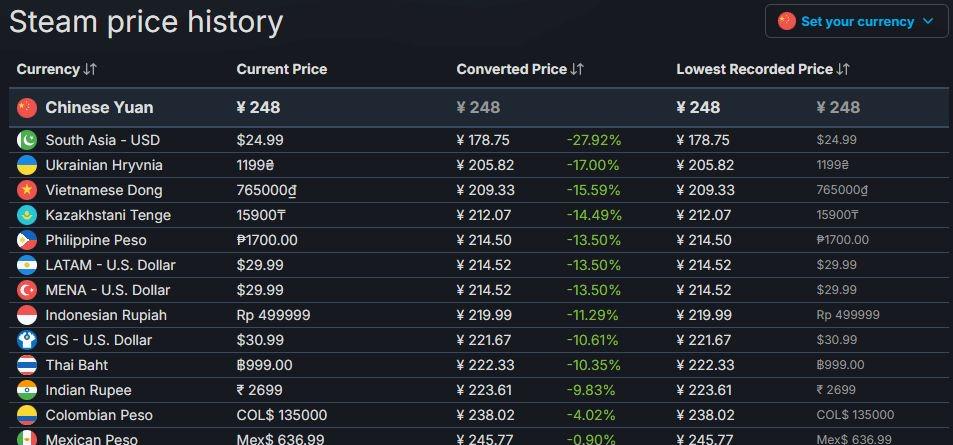Image resolution: width=953 pixels, height=445 pixels.
Task: Sort by Converted Price arrows icon
Action: click(577, 69)
